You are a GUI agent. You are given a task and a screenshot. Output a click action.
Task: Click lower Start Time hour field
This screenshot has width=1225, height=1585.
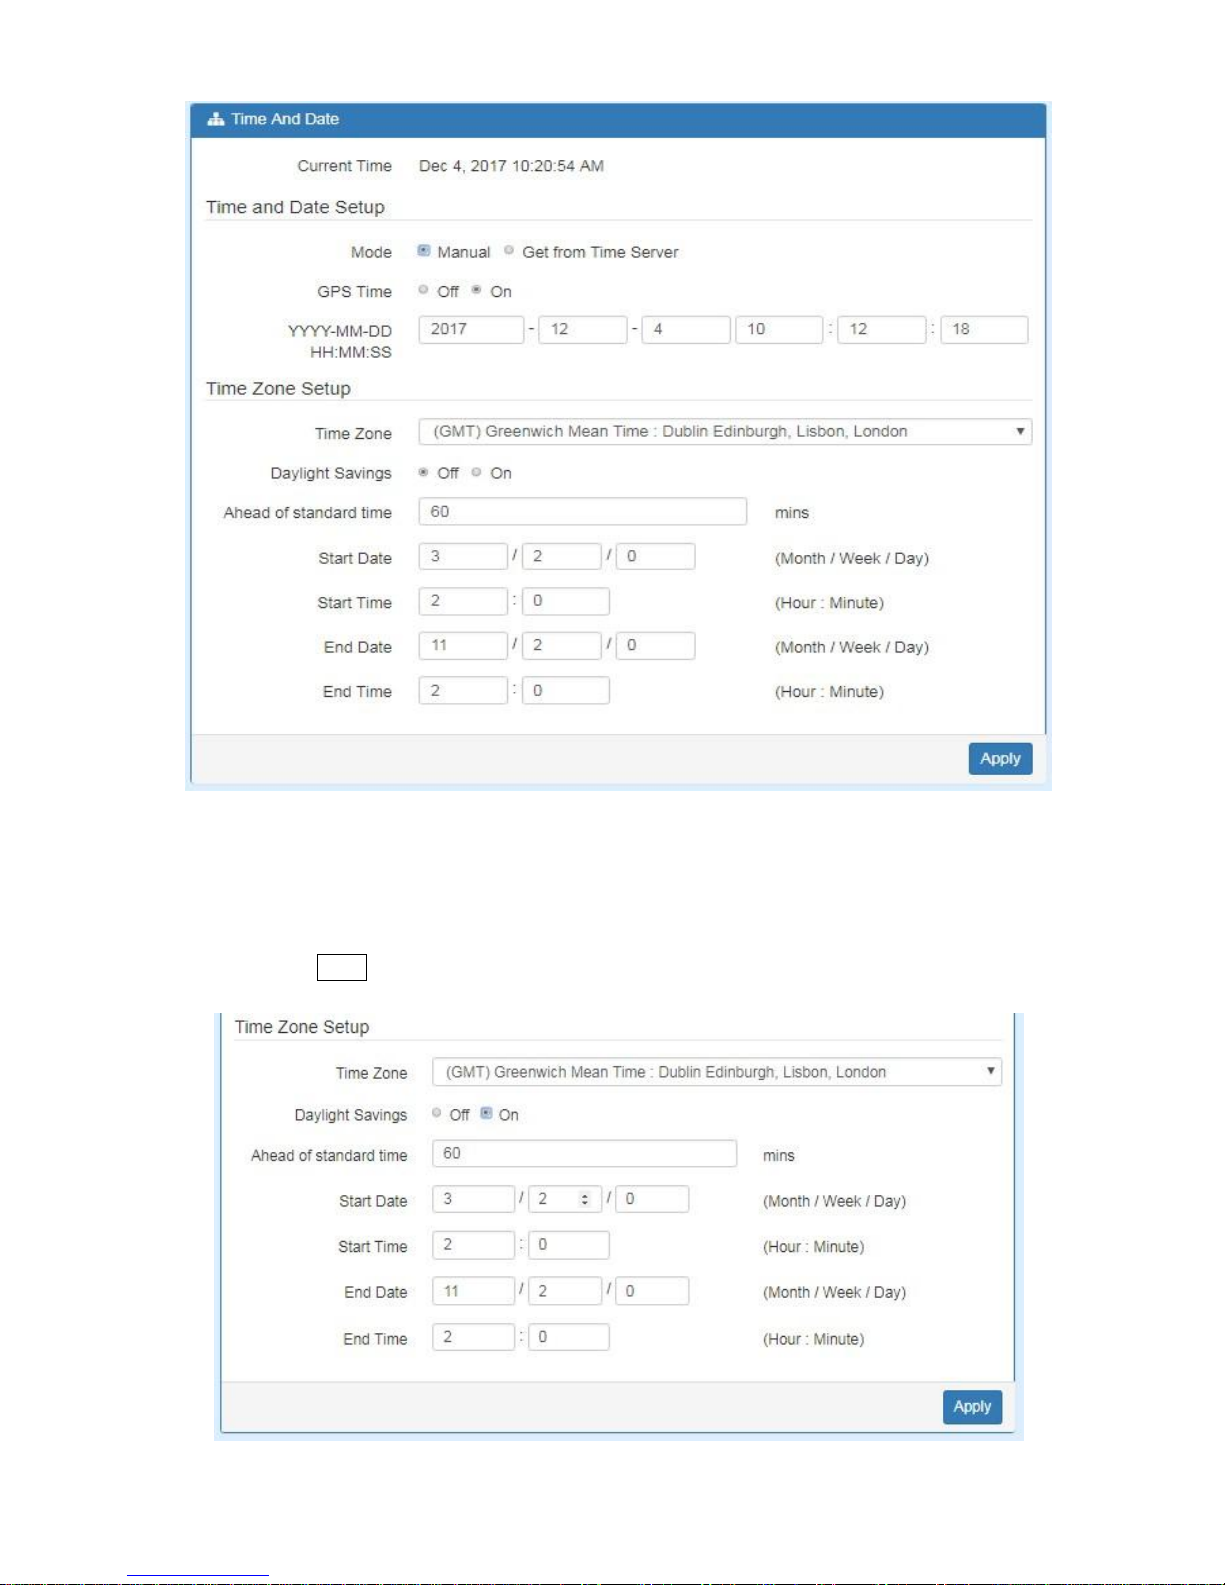pos(474,1245)
